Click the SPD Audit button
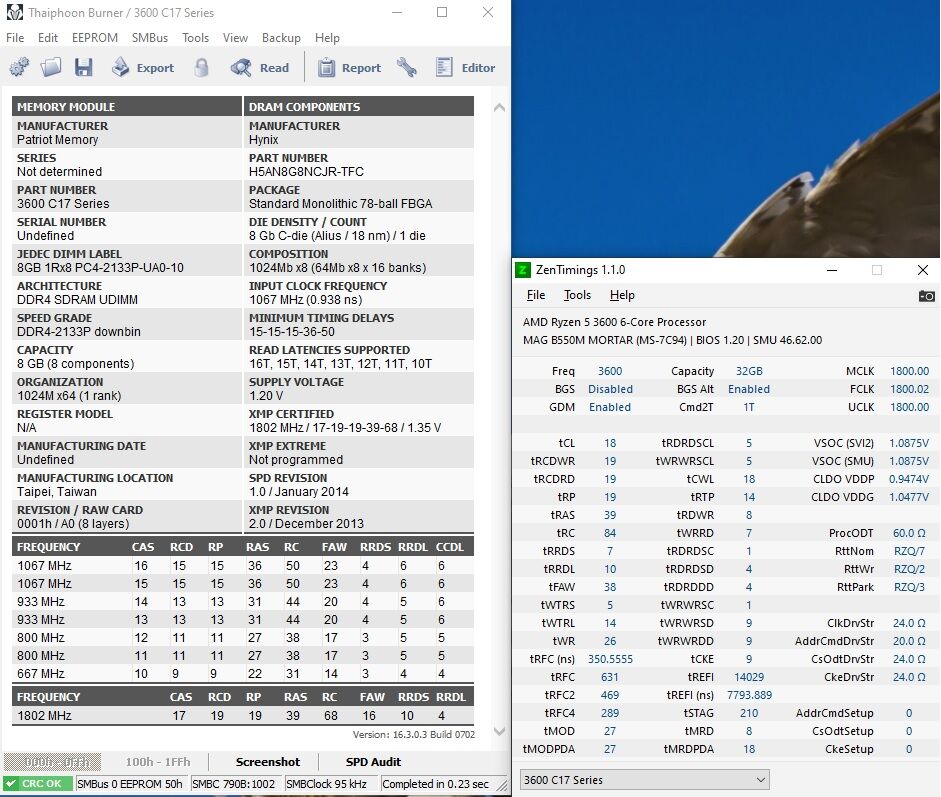This screenshot has height=797, width=941. tap(373, 762)
